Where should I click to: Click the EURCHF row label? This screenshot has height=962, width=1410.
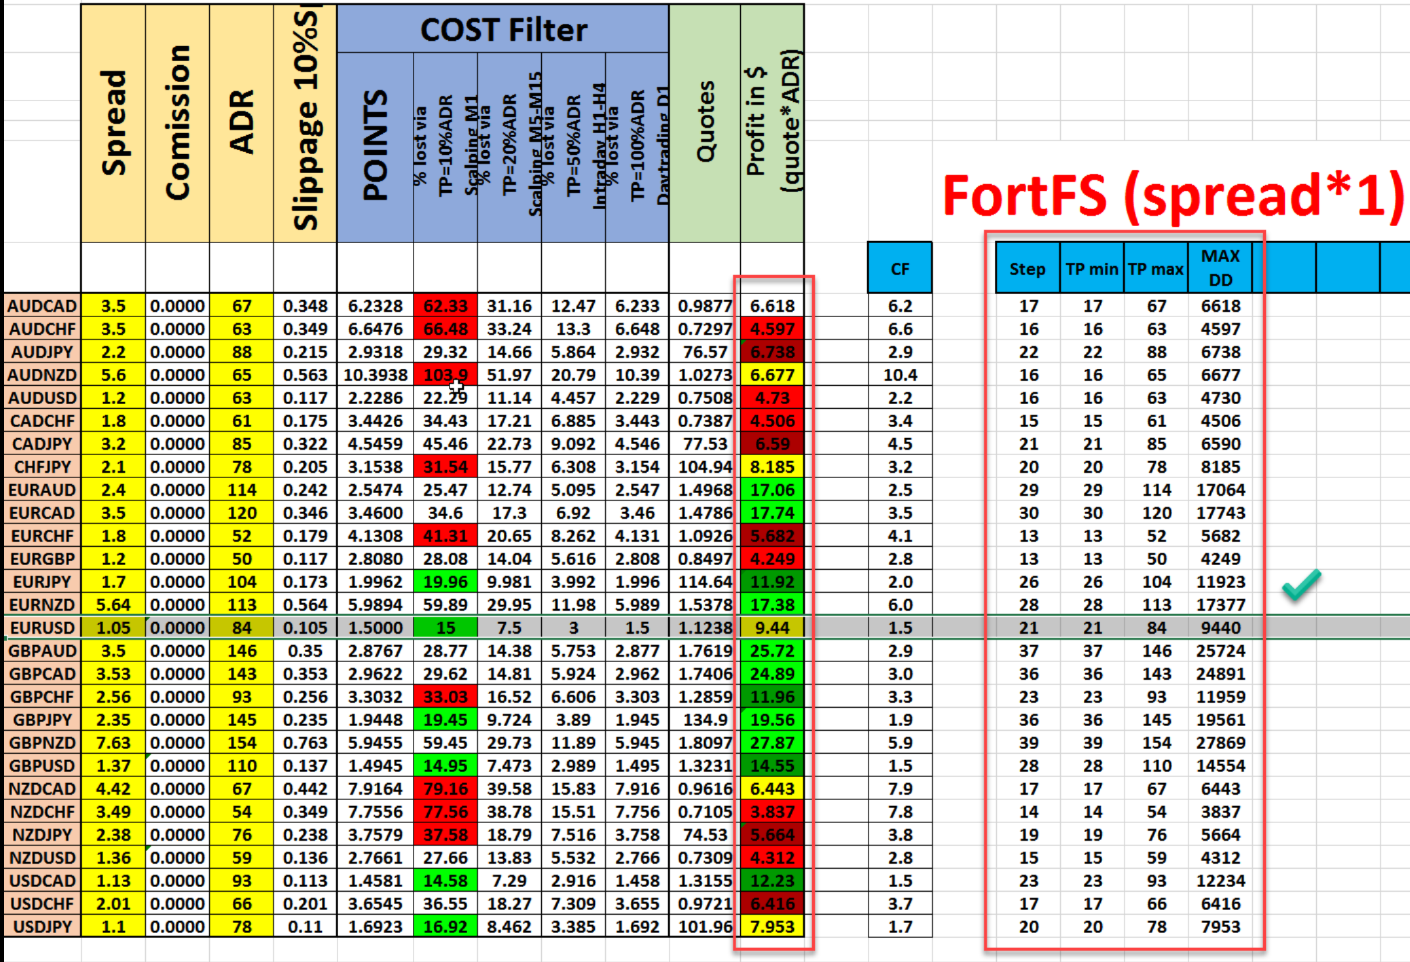pos(42,536)
